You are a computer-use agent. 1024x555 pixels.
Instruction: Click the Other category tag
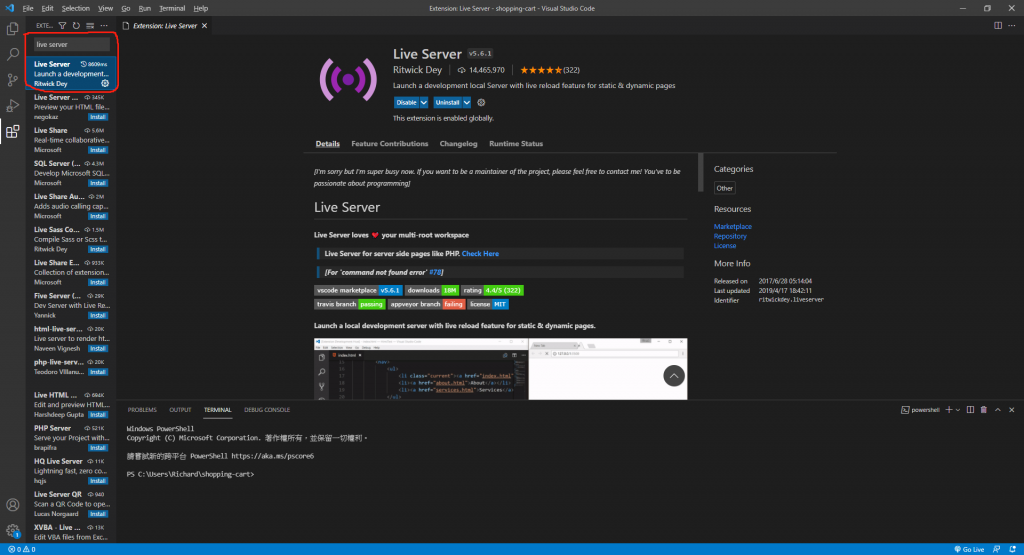point(724,188)
